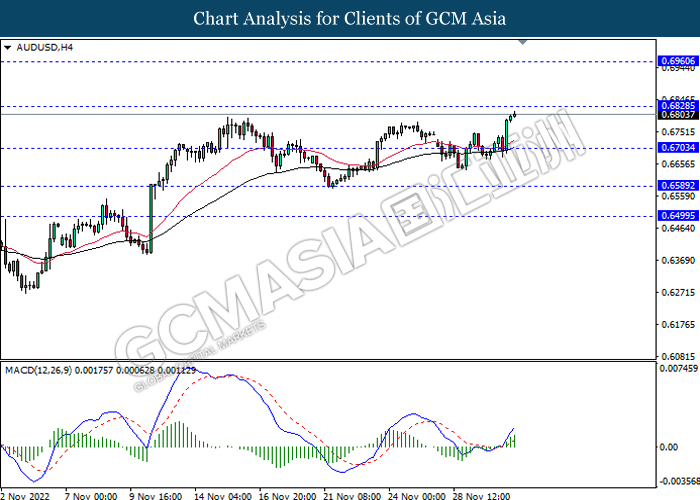
Task: Click the 14 Nov 04:00 time label
Action: pyautogui.click(x=223, y=496)
